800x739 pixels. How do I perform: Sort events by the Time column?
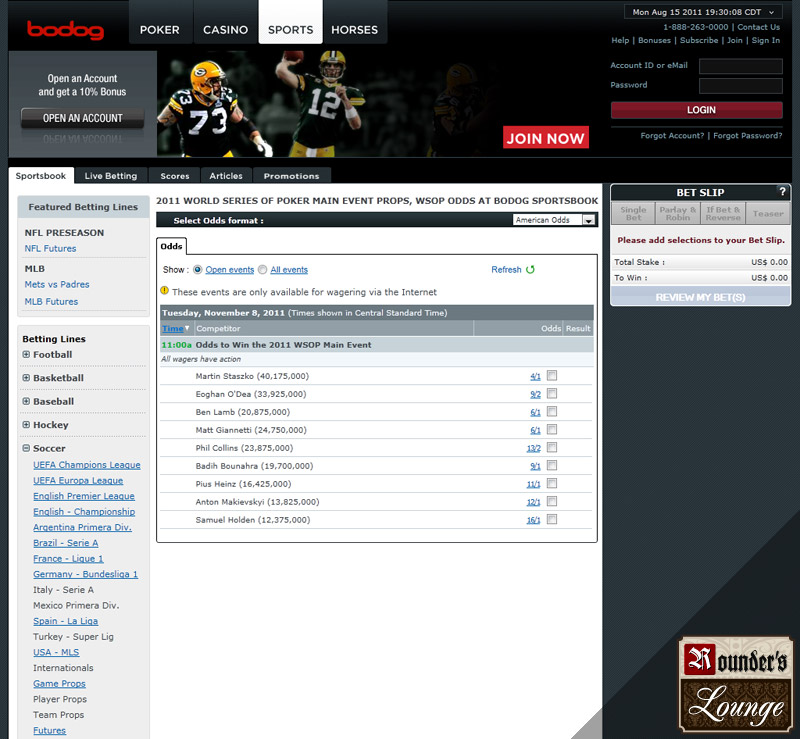(x=173, y=329)
